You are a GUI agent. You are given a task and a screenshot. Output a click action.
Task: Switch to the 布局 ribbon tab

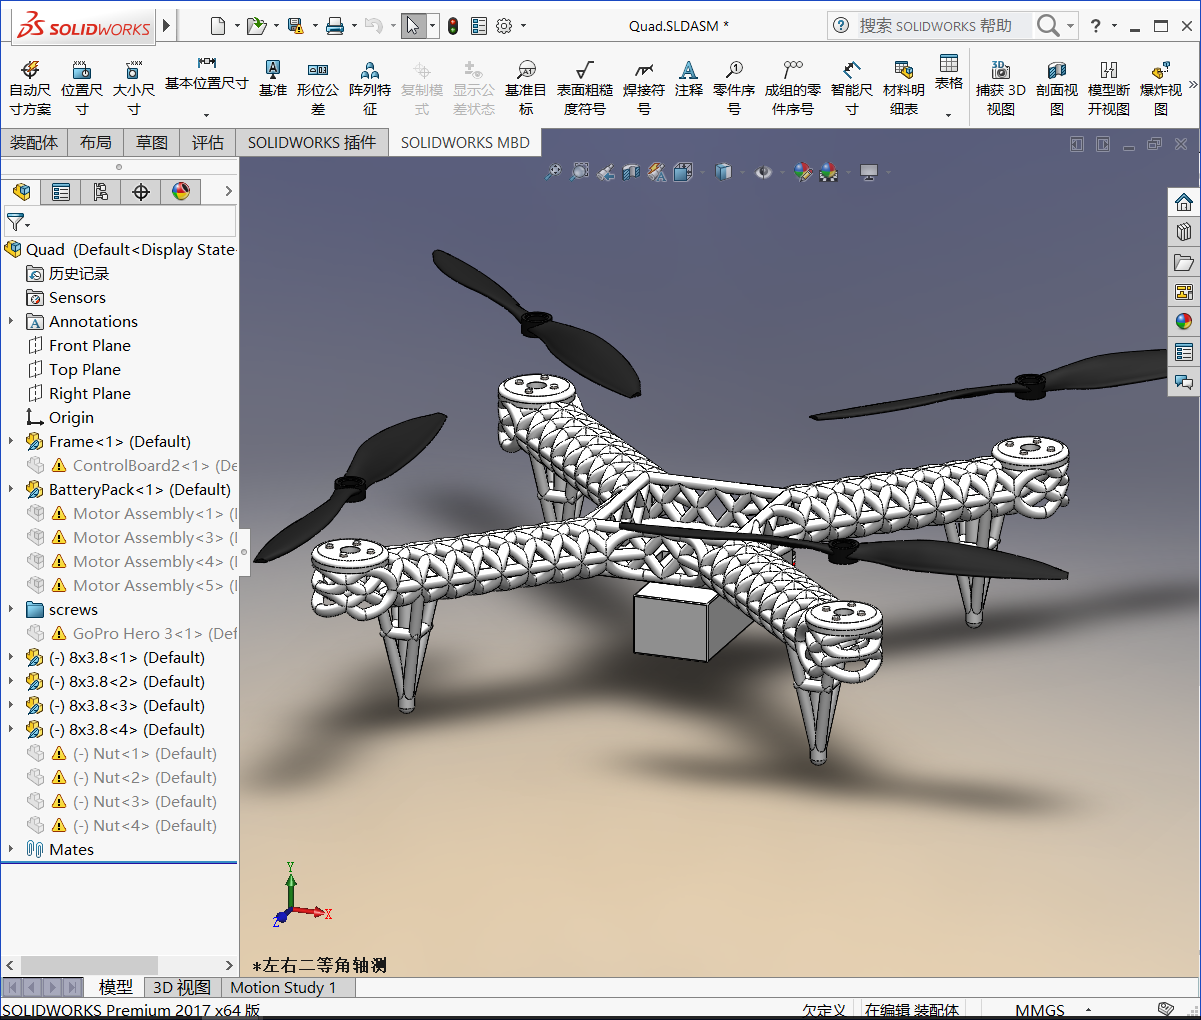(x=96, y=143)
